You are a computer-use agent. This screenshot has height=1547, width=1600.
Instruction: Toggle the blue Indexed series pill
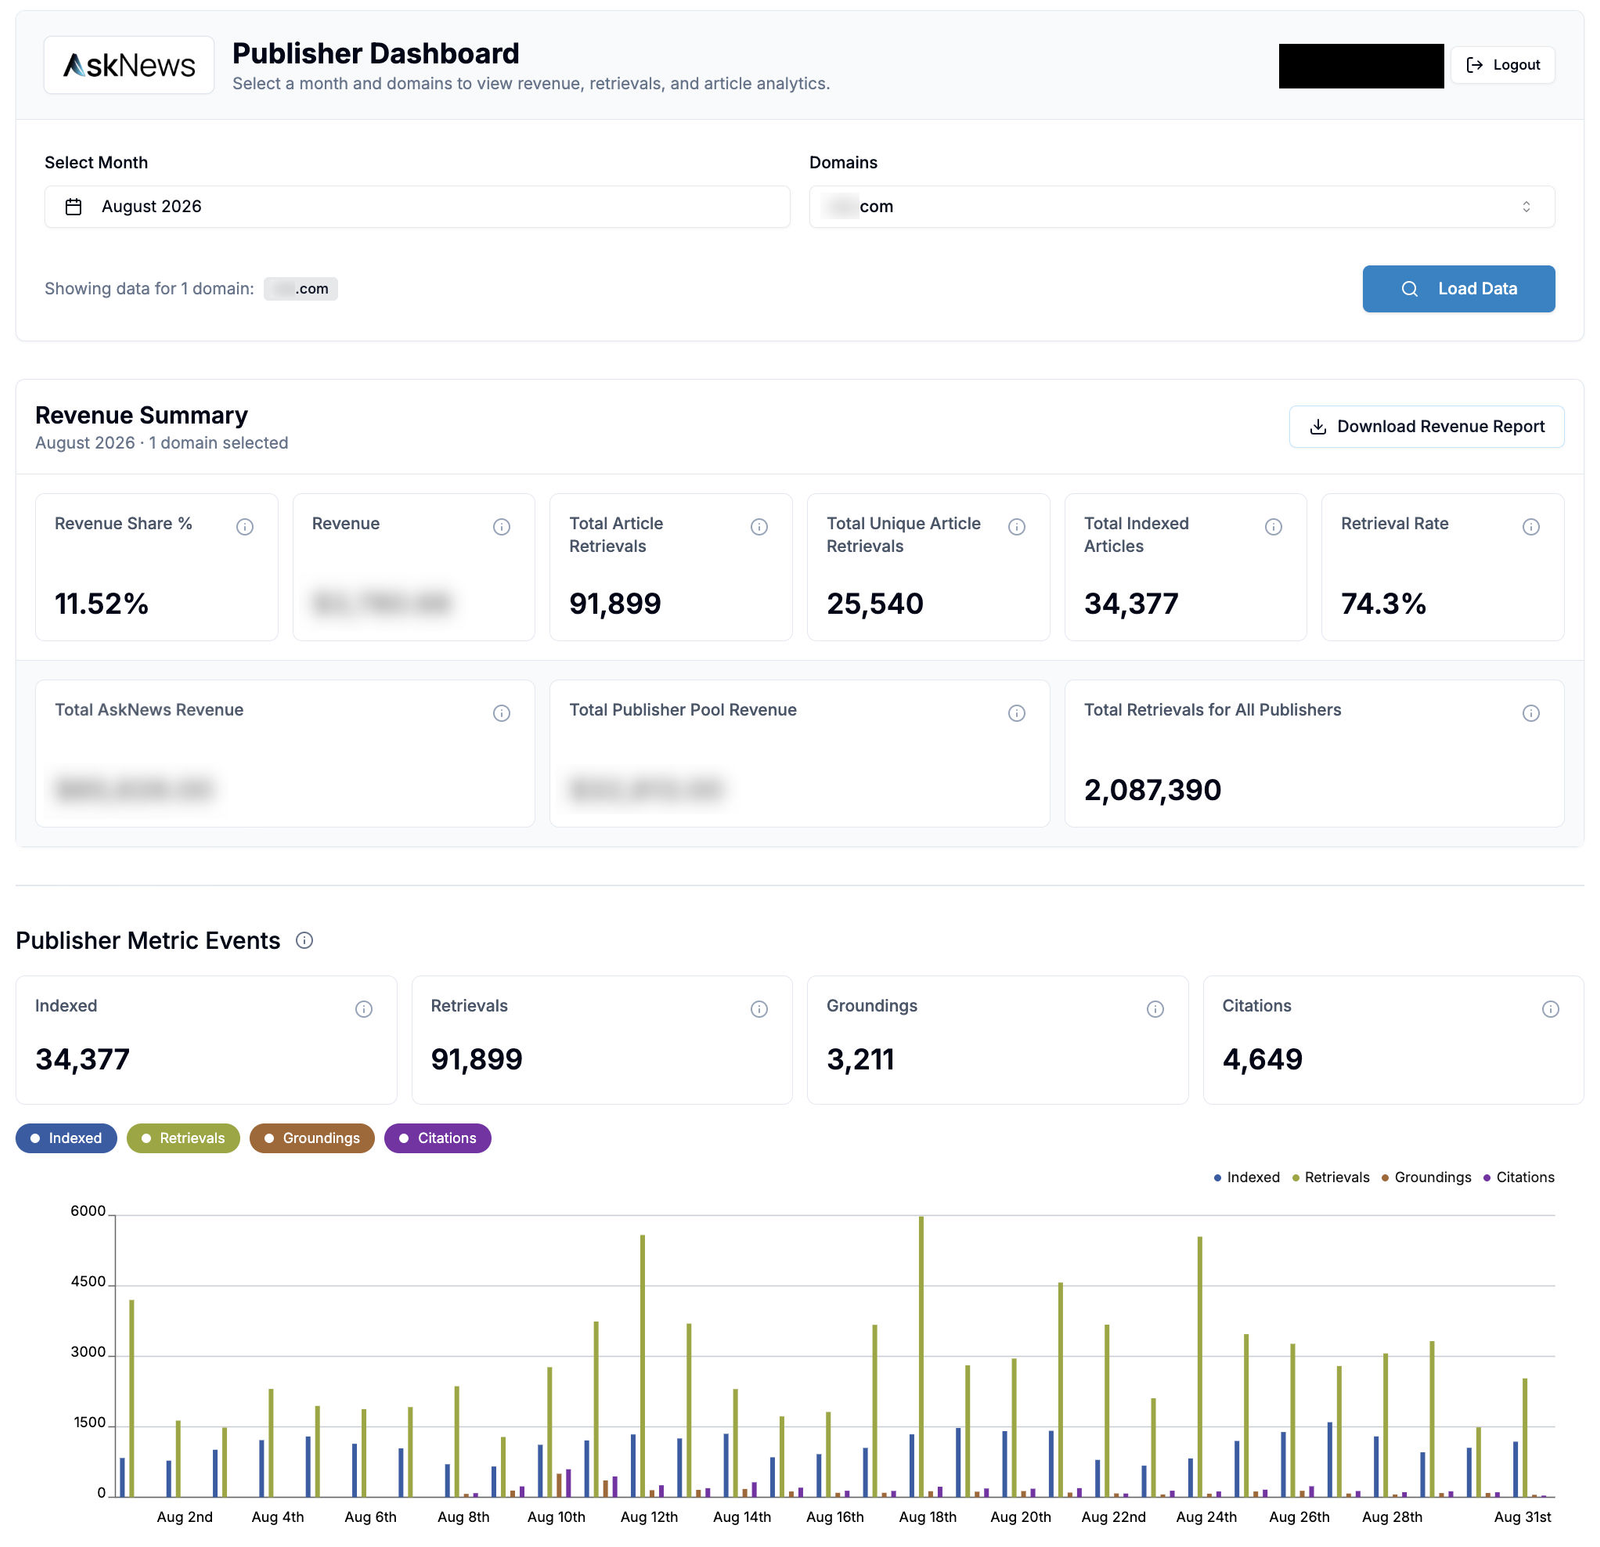click(66, 1138)
